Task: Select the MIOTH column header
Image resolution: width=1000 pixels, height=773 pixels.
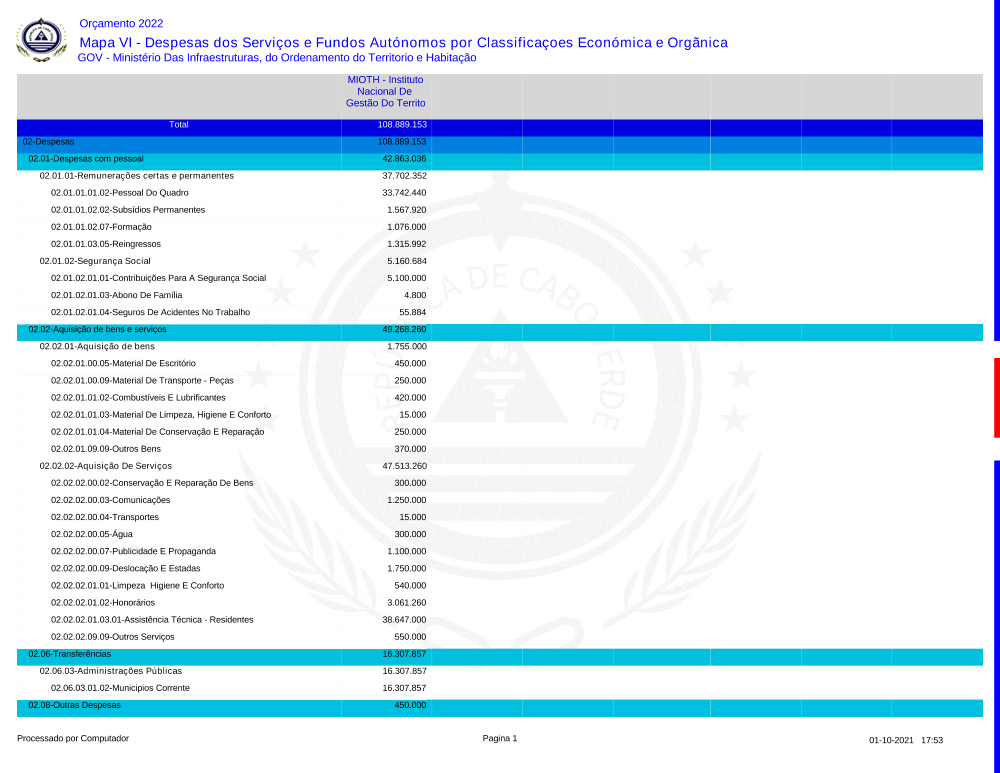Action: pos(385,91)
